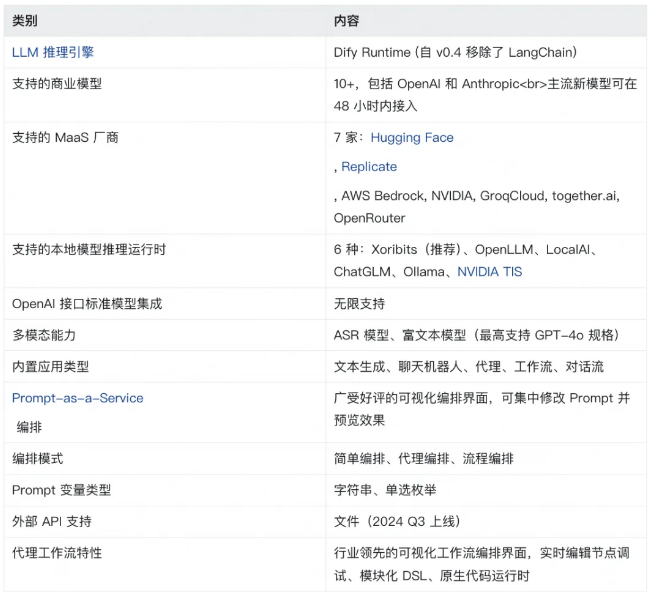Click the 字符串、单选枚举 cell
The image size is (648, 592).
486,490
